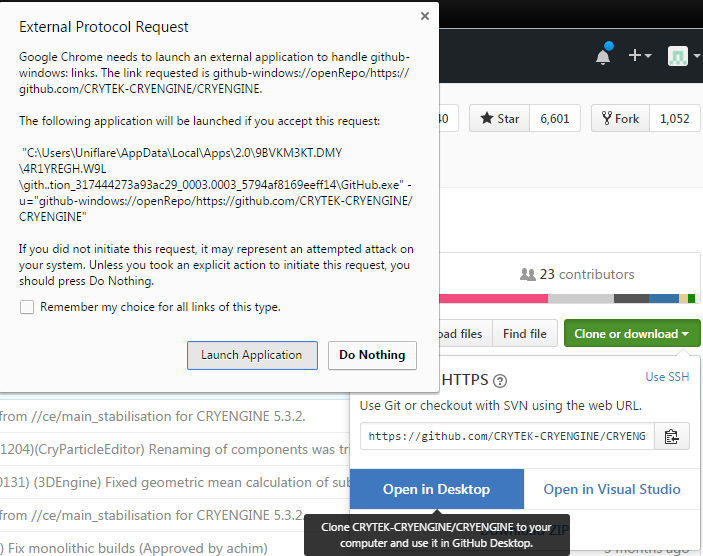Screen dimensions: 703x556
Task: Select the HTTPS clone URL field
Action: click(507, 436)
